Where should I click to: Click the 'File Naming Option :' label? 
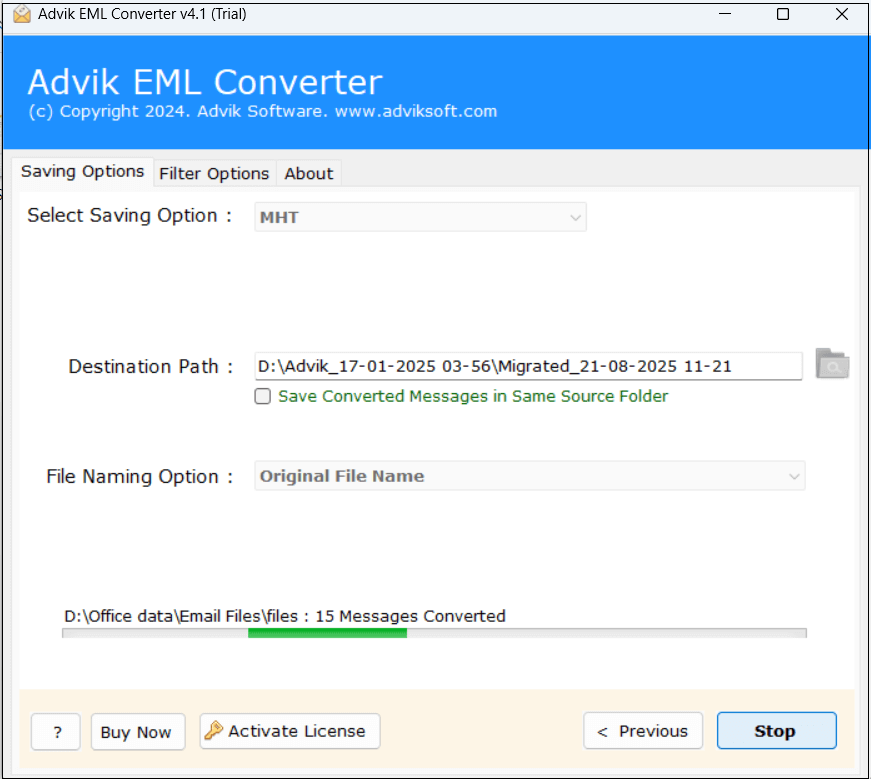pos(139,477)
